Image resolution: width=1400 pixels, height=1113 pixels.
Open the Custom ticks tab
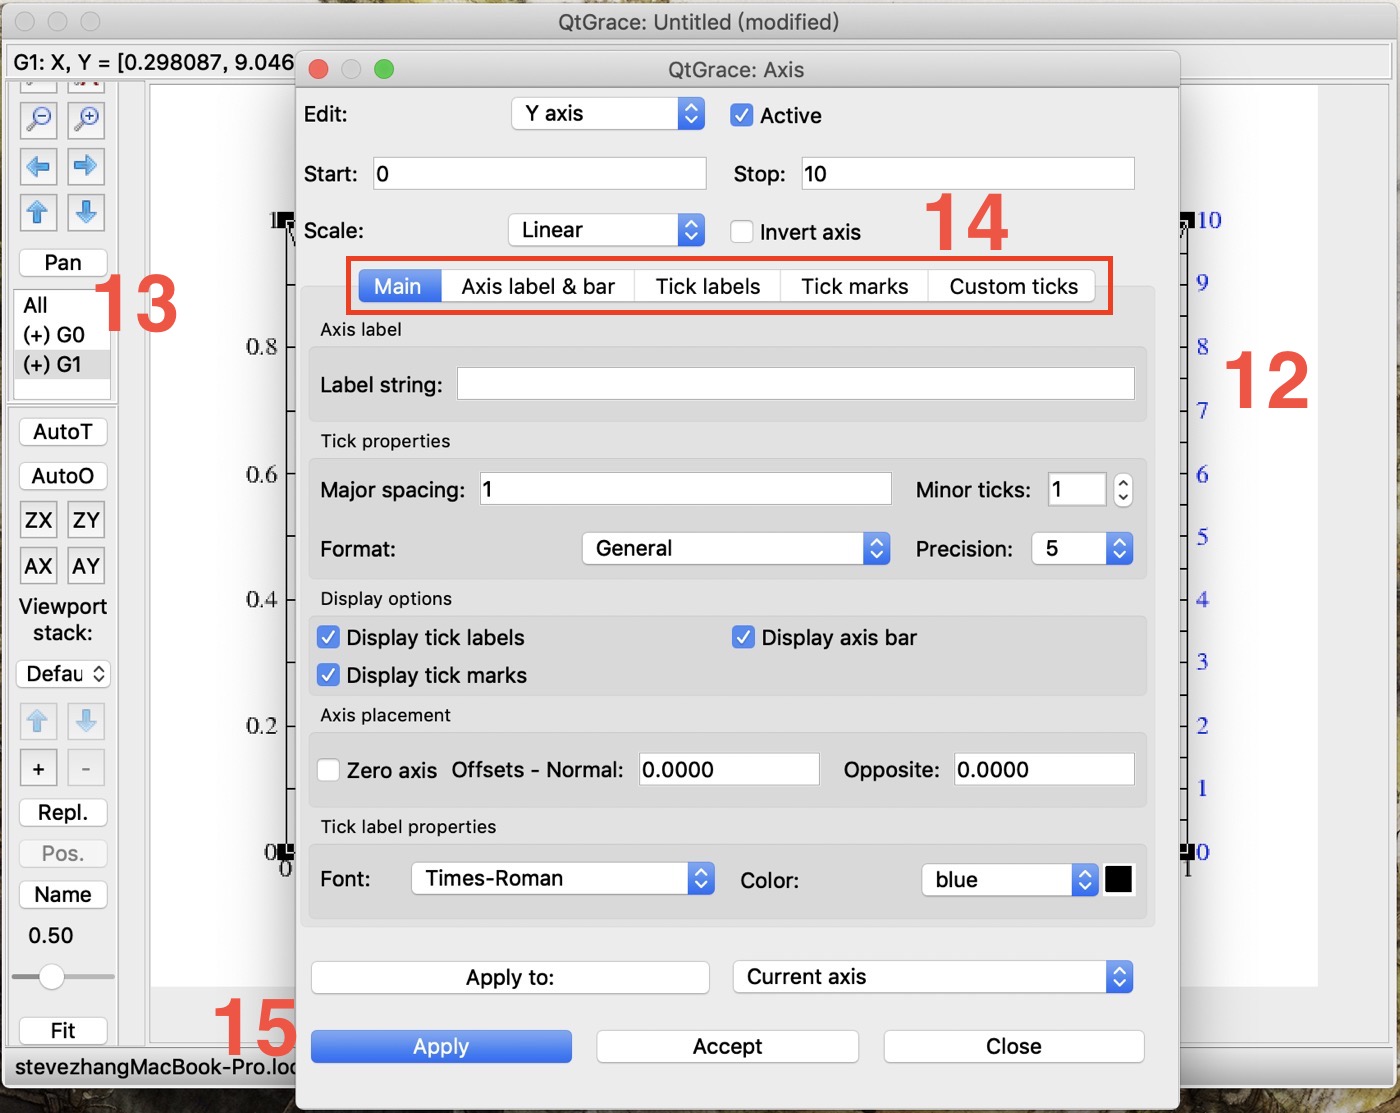(x=1013, y=287)
